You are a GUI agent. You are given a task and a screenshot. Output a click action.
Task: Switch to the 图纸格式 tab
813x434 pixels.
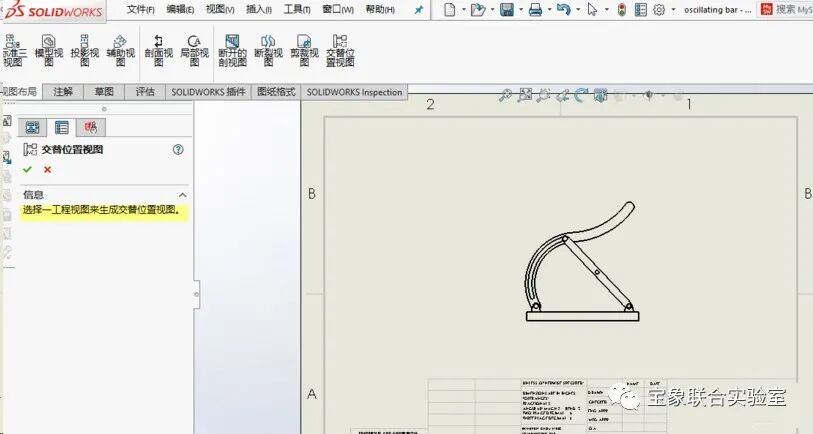[x=276, y=92]
